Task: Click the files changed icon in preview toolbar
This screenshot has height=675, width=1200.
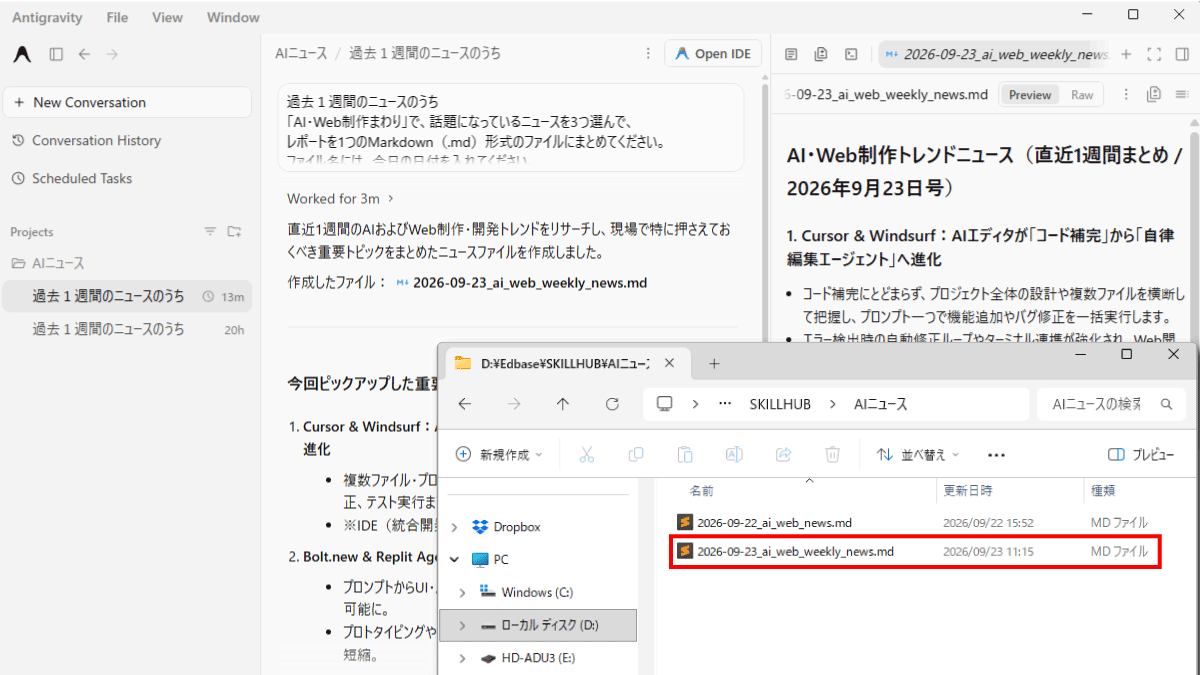Action: click(x=821, y=54)
